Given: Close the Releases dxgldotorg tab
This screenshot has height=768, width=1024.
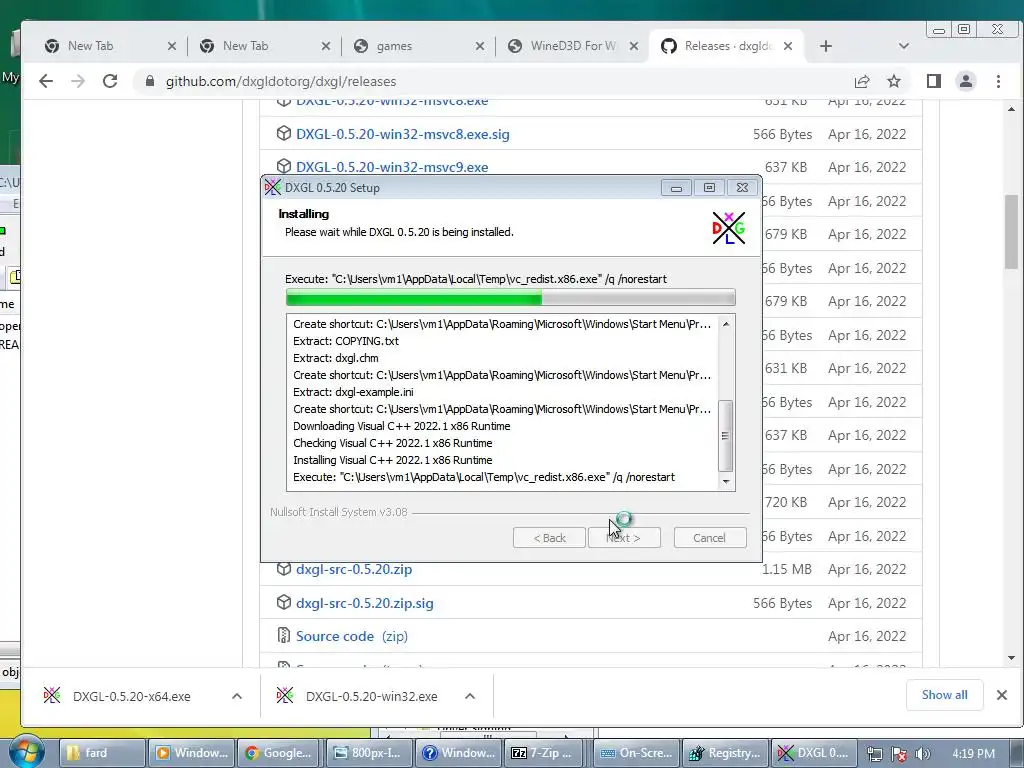Looking at the screenshot, I should tap(788, 46).
